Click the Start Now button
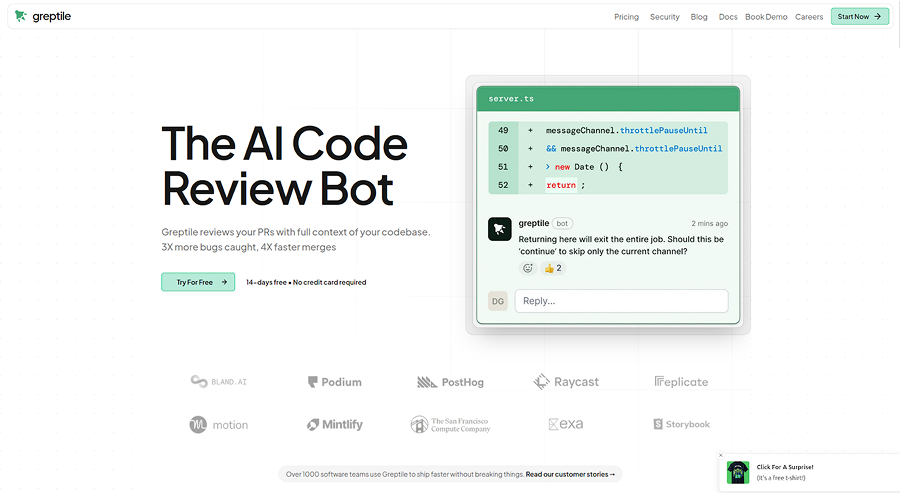The width and height of the screenshot is (900, 493). tap(860, 17)
